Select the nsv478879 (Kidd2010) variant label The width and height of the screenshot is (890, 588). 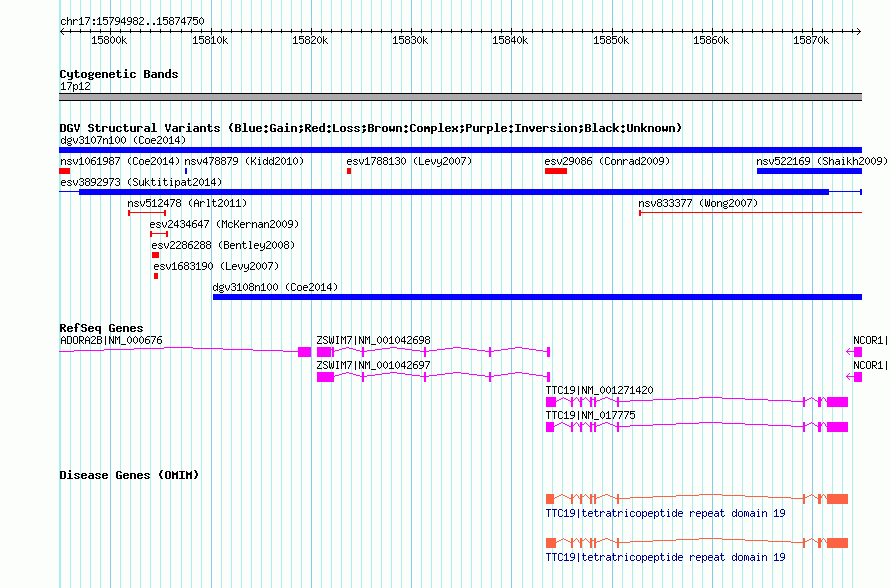click(x=244, y=161)
